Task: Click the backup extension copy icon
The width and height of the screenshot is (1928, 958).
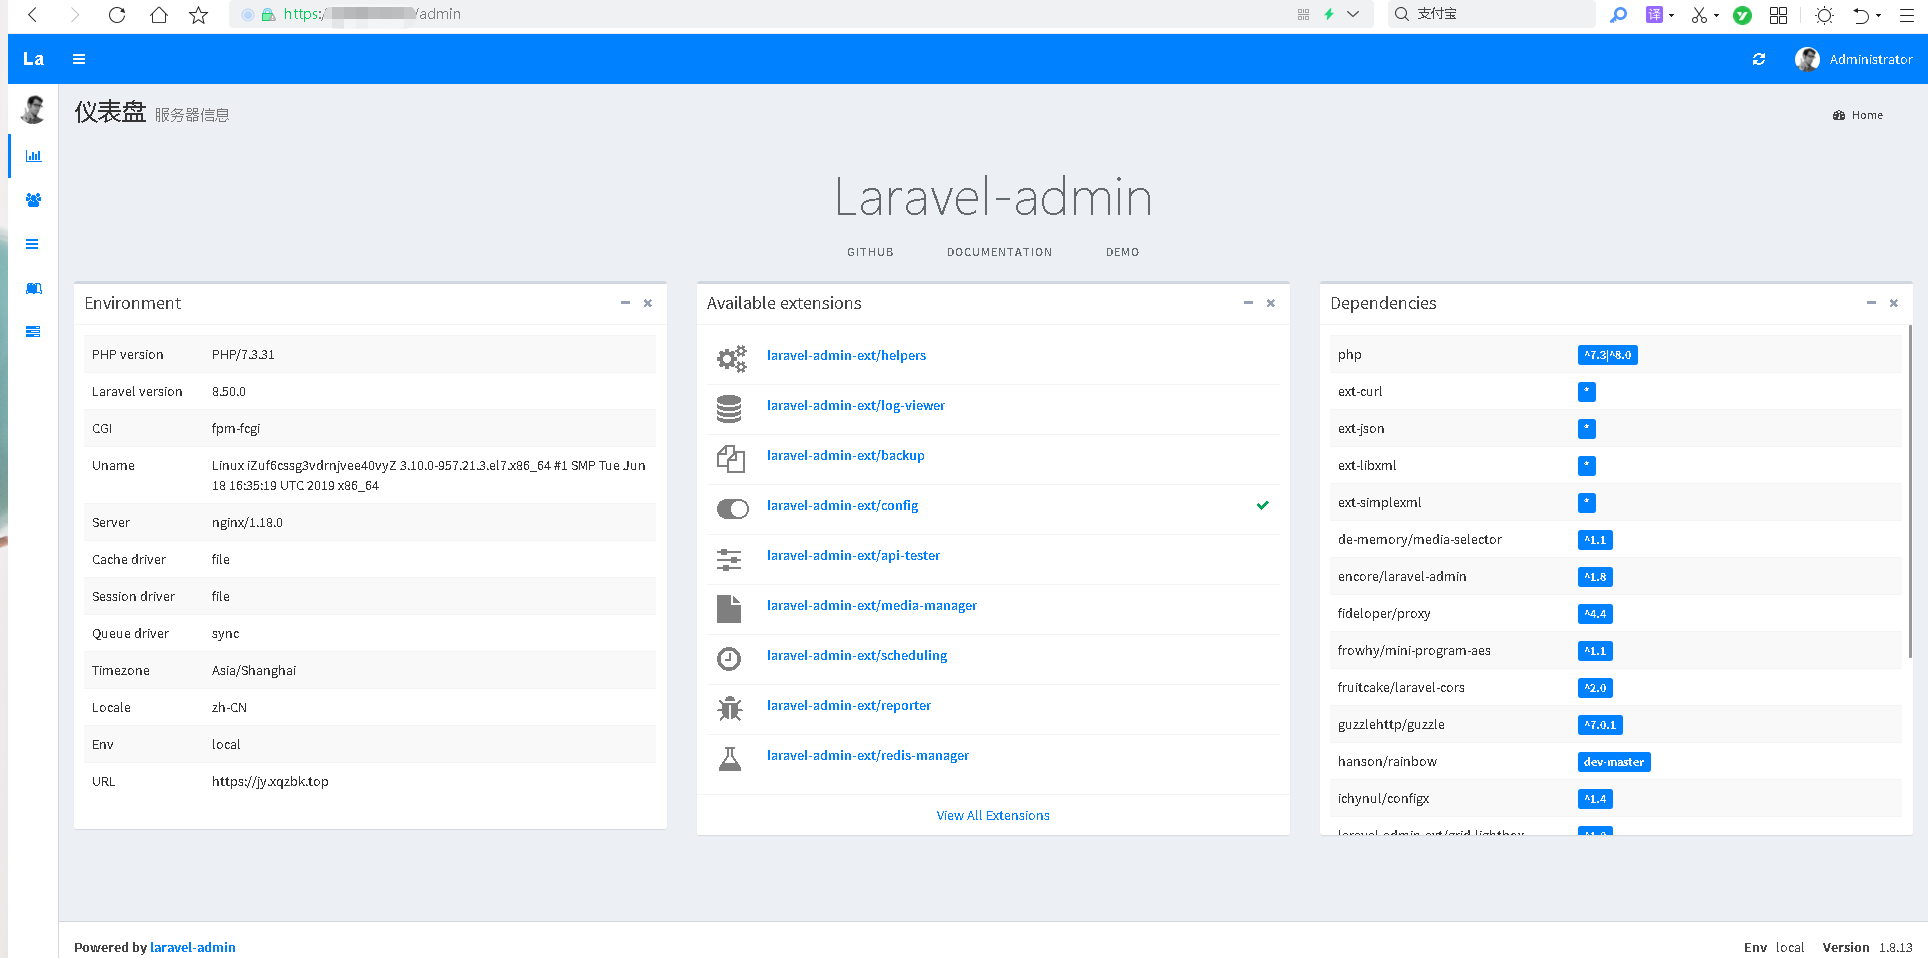Action: [730, 459]
